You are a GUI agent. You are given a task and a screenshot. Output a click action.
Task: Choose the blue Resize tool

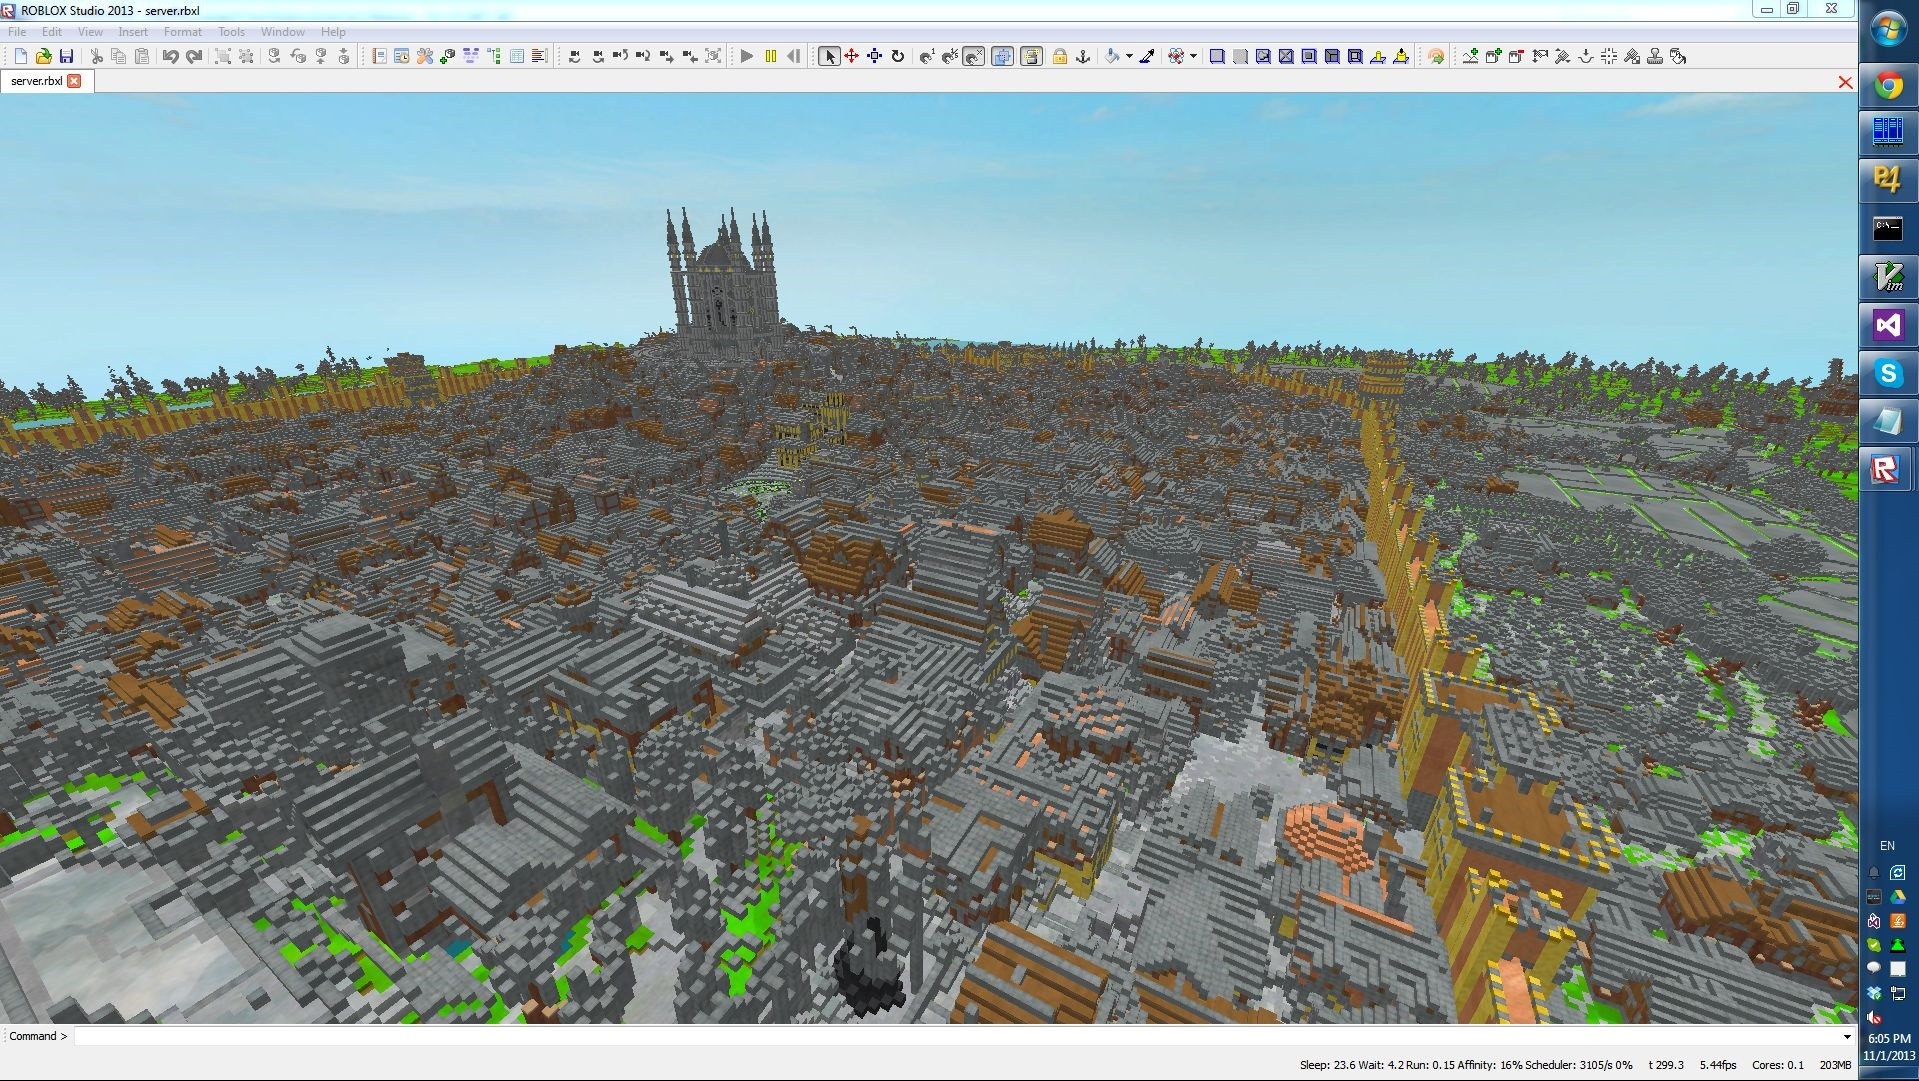click(875, 57)
